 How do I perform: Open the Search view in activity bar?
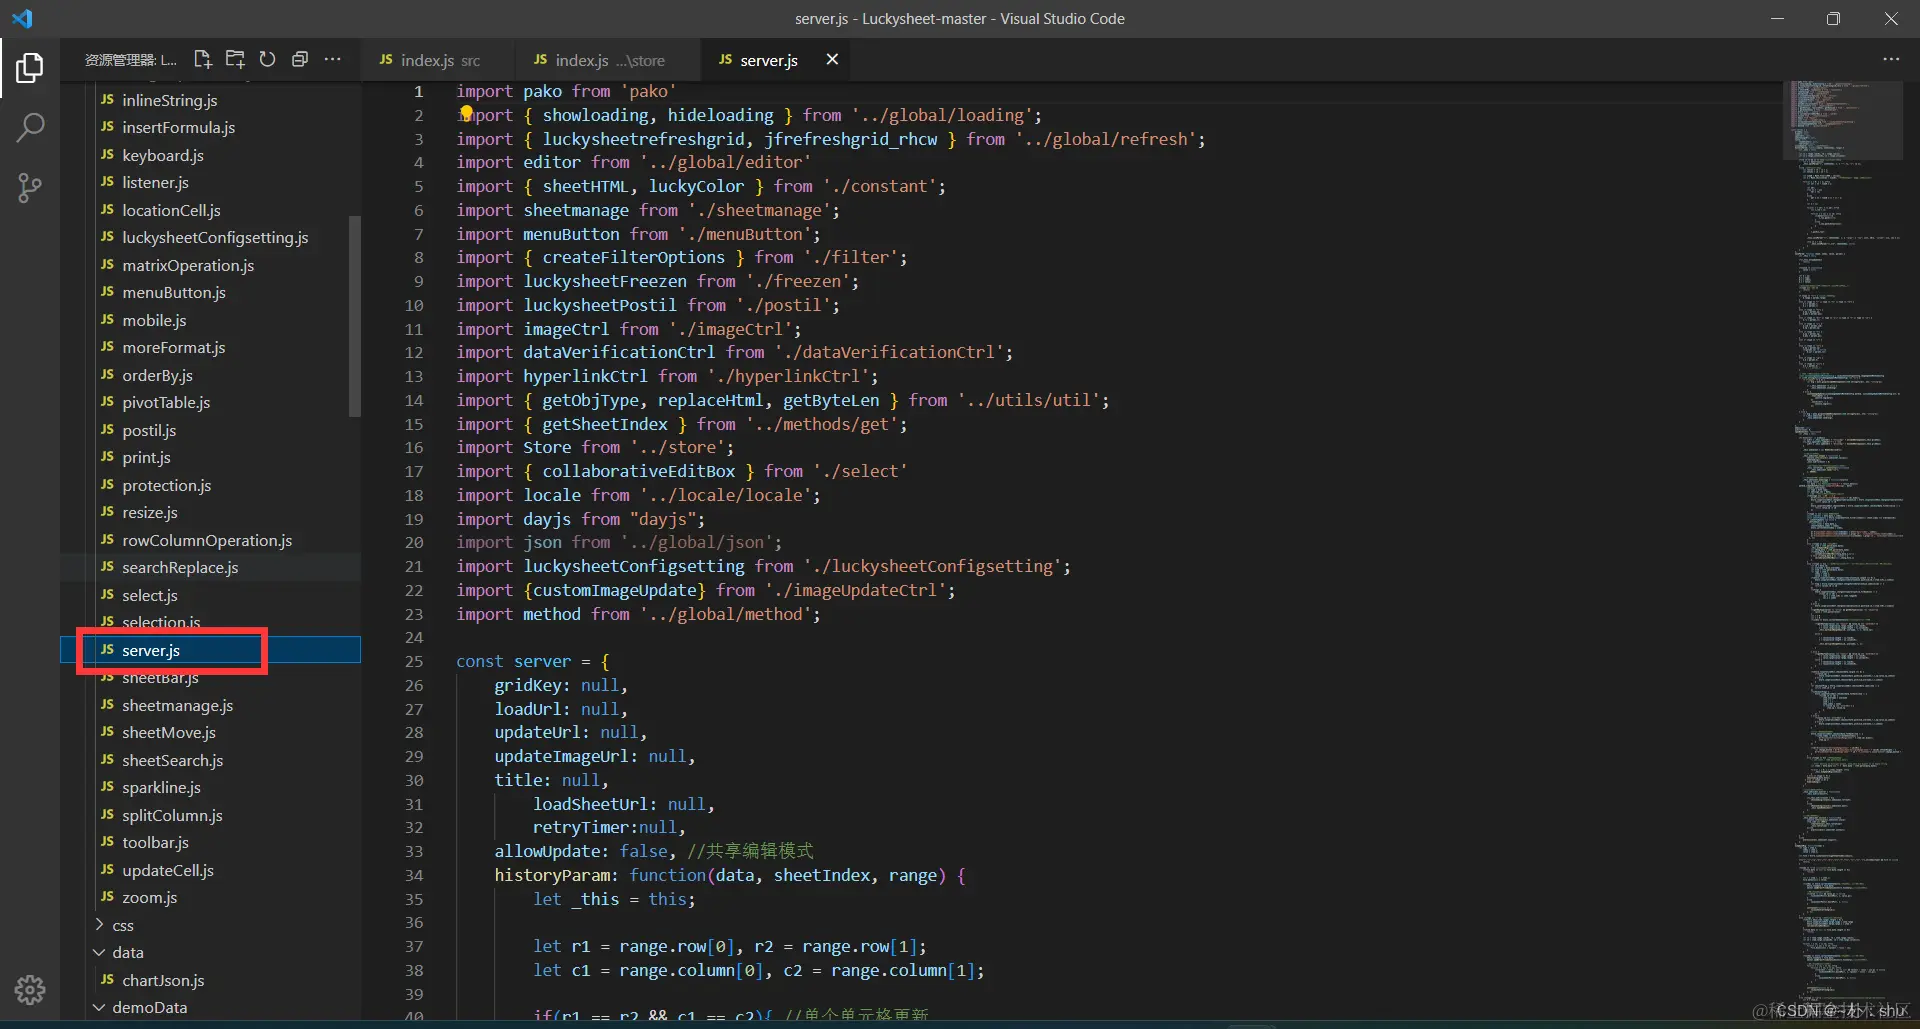[30, 127]
